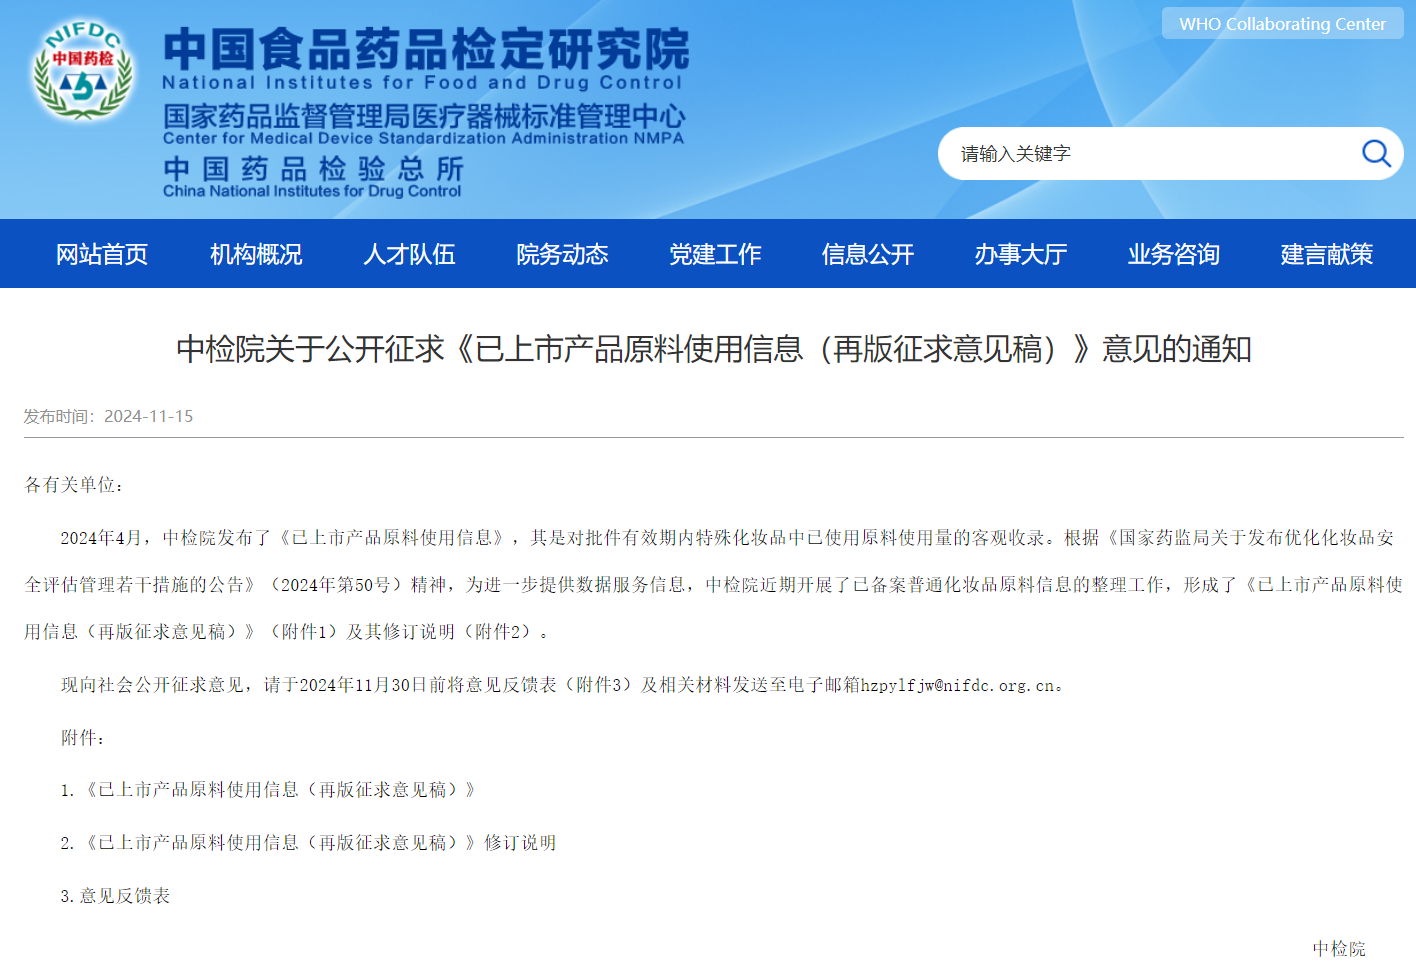Click the NIFDC circular logo emblem
The image size is (1416, 964).
pos(83,69)
